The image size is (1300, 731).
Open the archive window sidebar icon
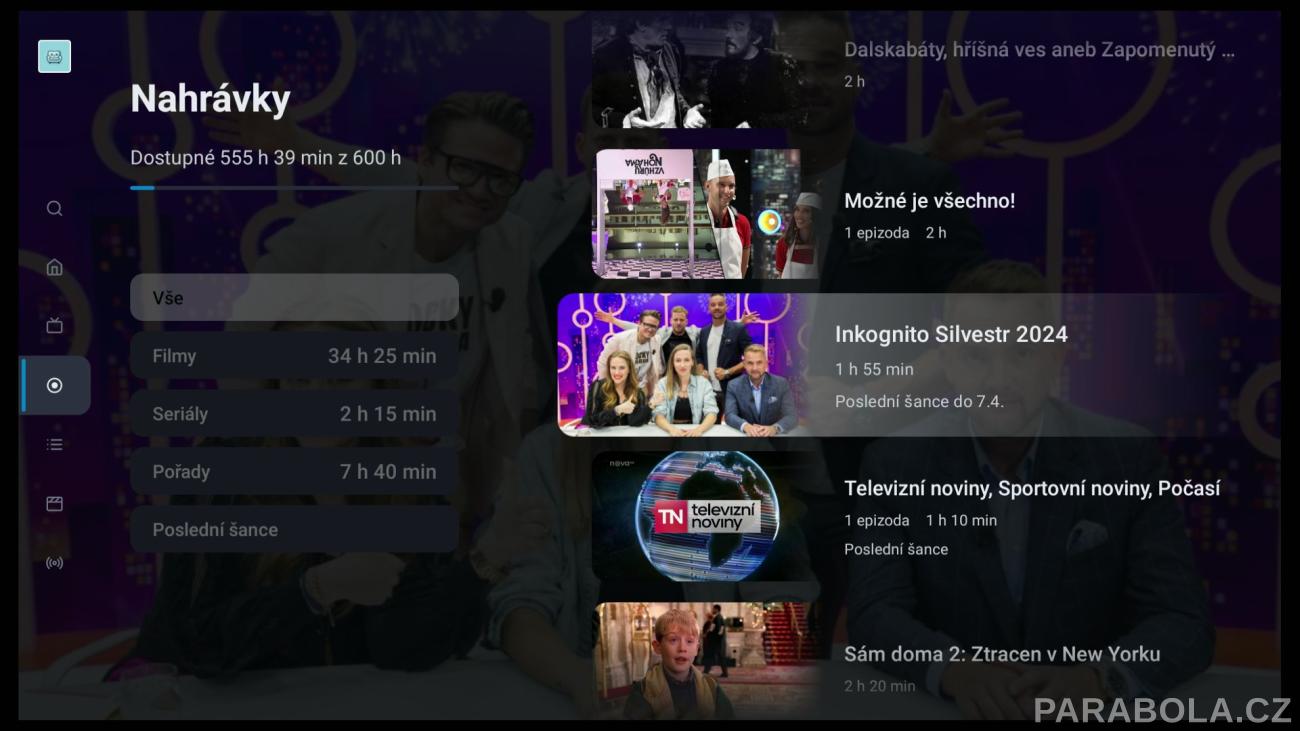pyautogui.click(x=55, y=503)
